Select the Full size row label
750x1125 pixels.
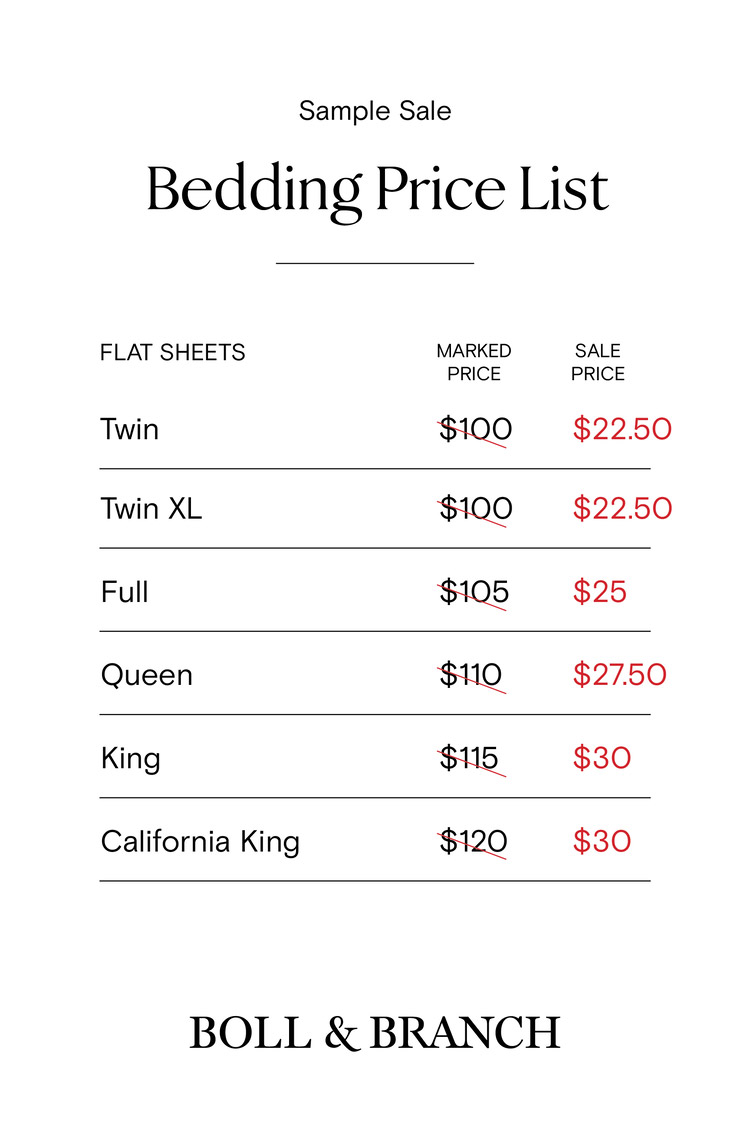pos(124,592)
